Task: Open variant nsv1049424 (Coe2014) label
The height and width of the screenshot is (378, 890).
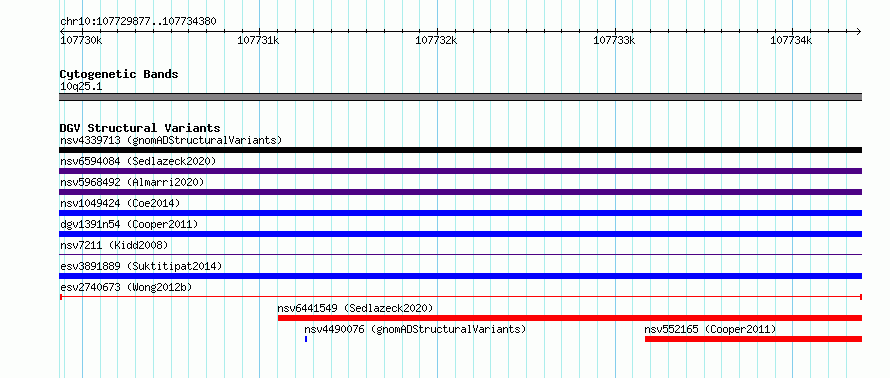Action: pos(120,203)
